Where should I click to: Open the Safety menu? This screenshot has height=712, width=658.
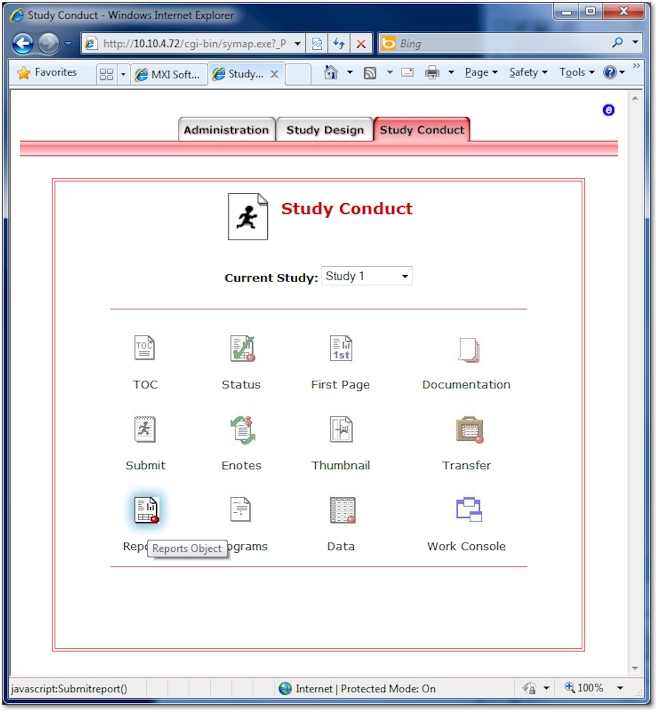528,73
